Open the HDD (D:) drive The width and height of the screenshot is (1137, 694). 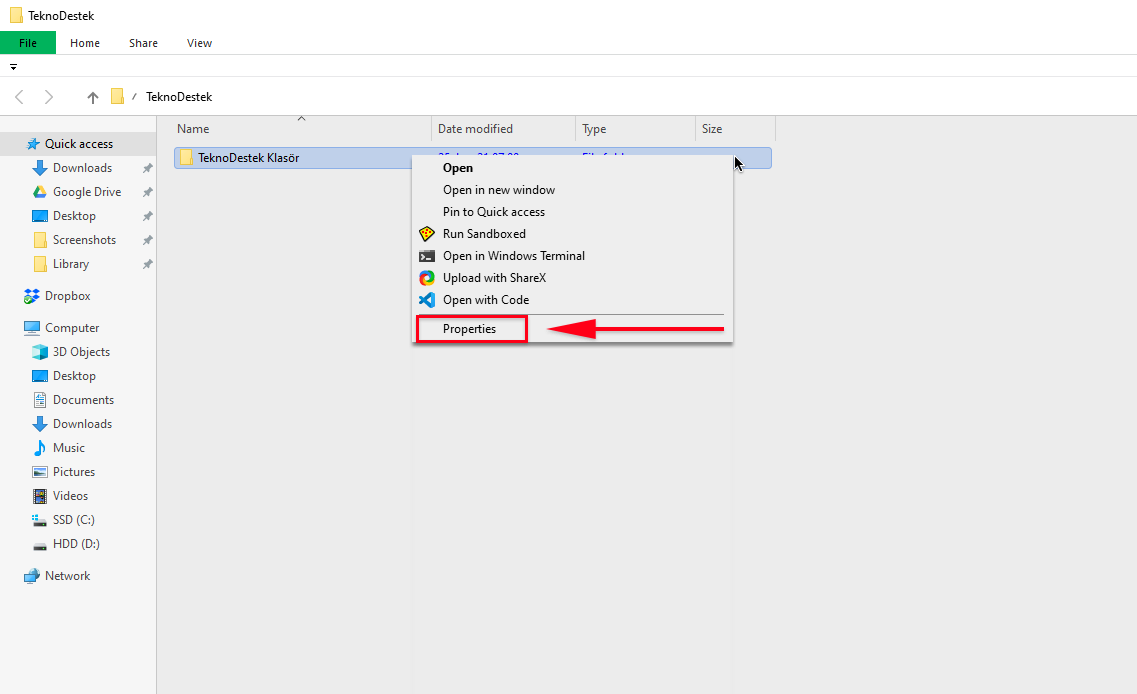click(x=75, y=543)
